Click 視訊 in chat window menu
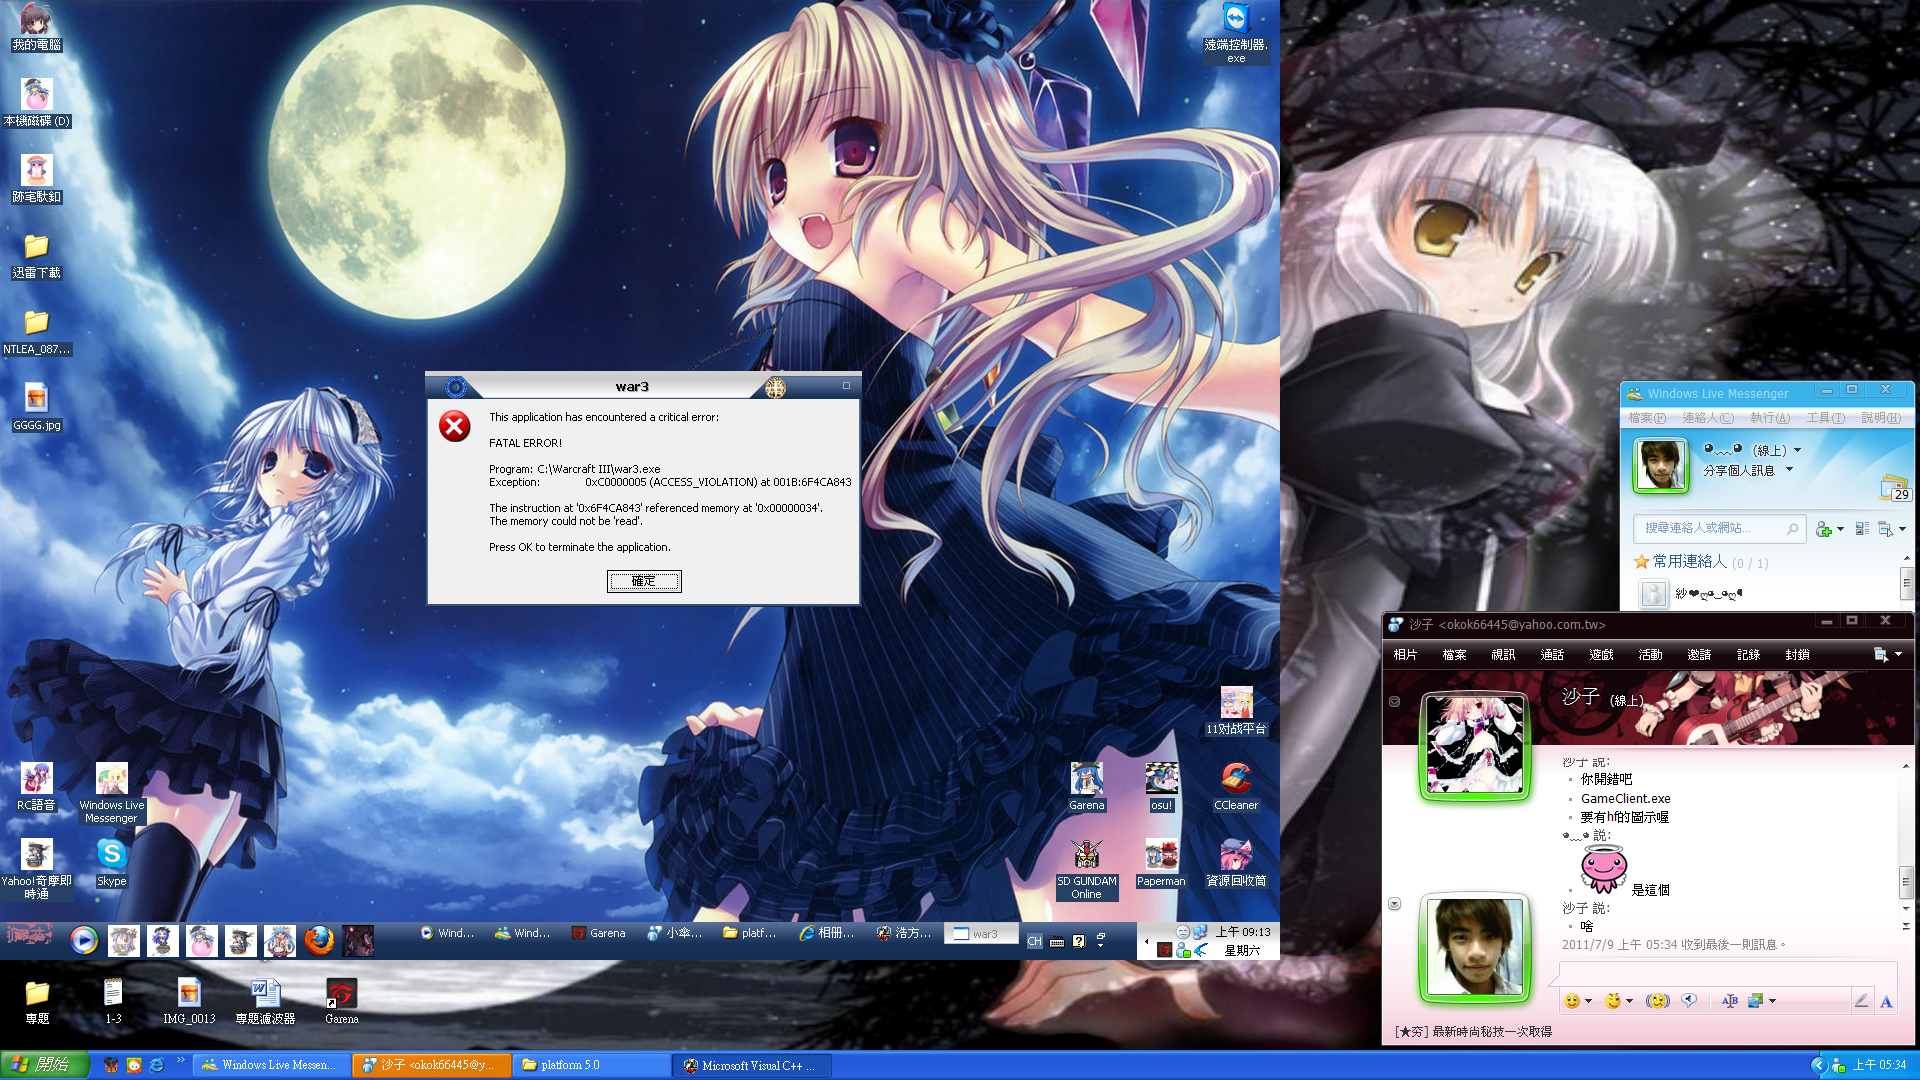Image resolution: width=1920 pixels, height=1080 pixels. (1503, 655)
